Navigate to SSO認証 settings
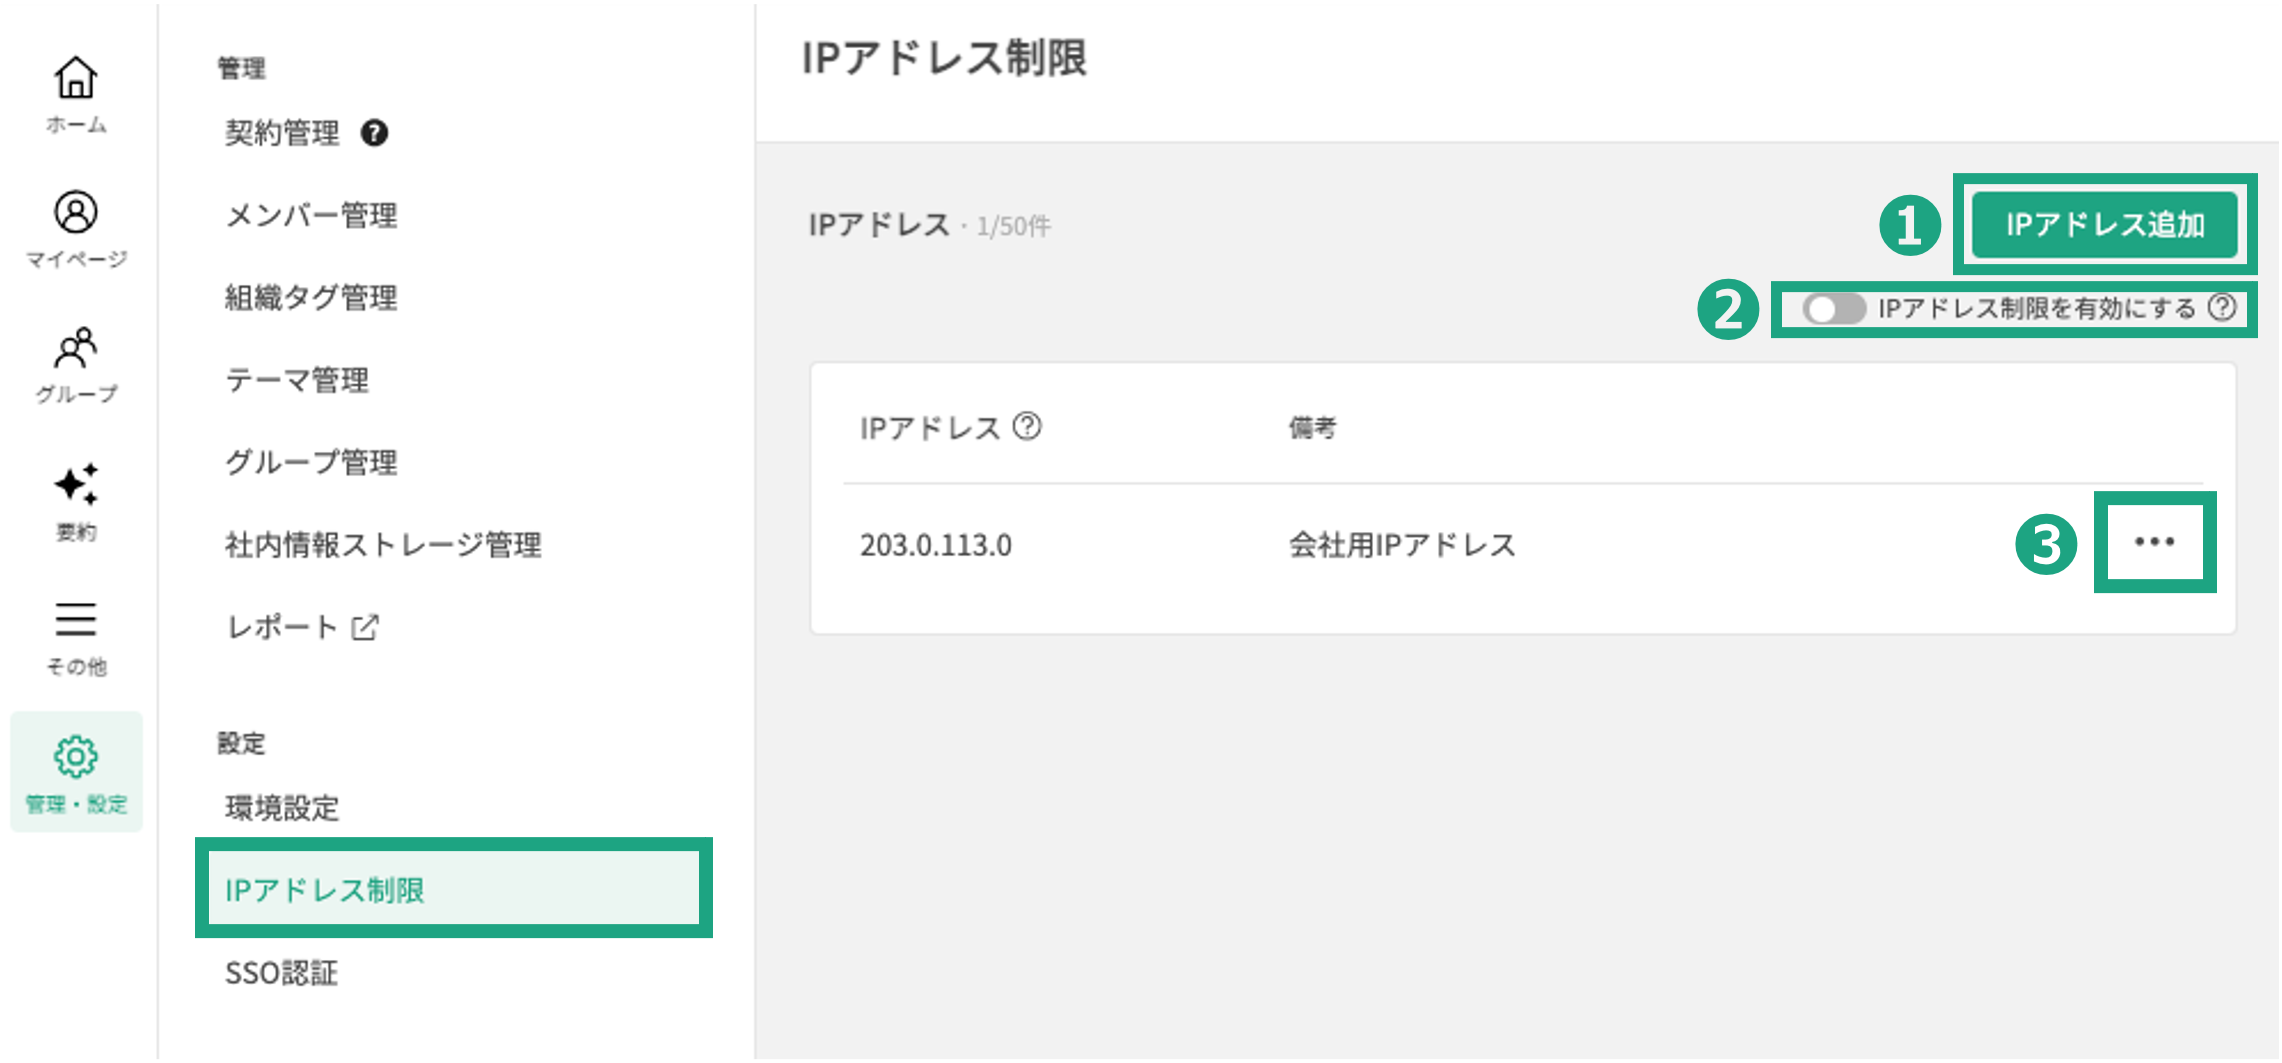2282x1063 pixels. pyautogui.click(x=281, y=973)
